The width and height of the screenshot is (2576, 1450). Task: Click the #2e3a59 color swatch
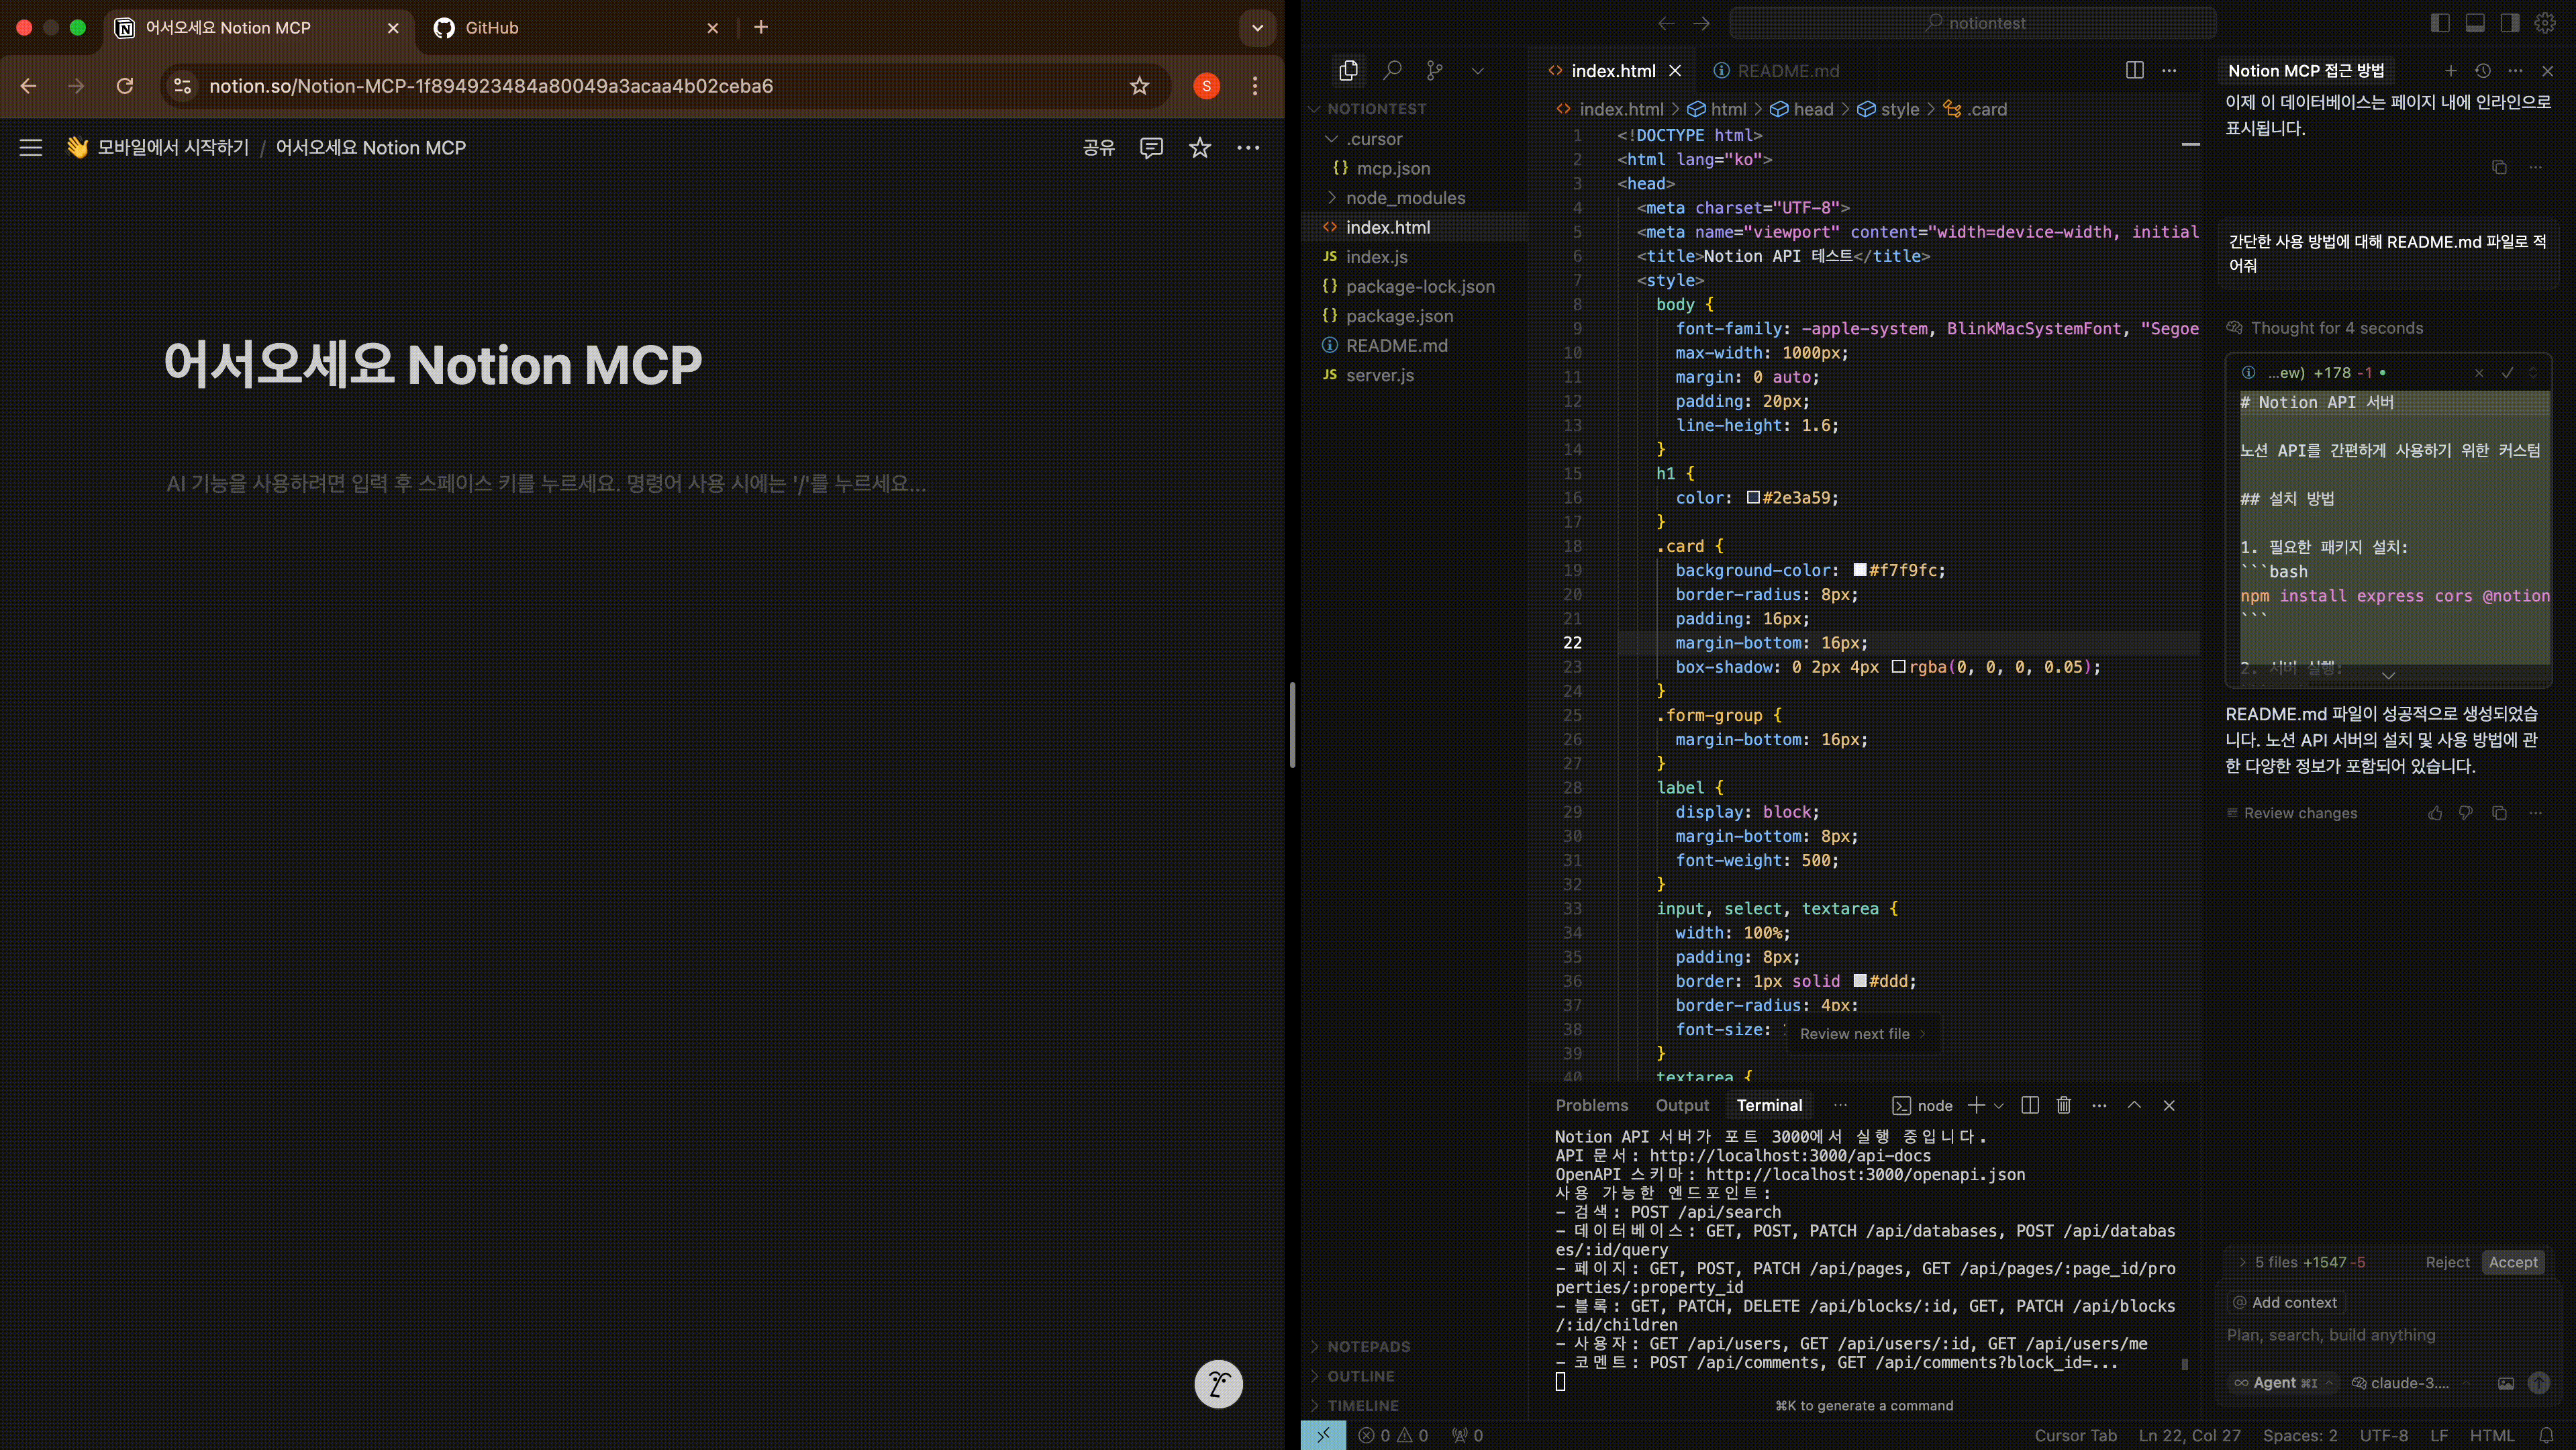[1752, 498]
